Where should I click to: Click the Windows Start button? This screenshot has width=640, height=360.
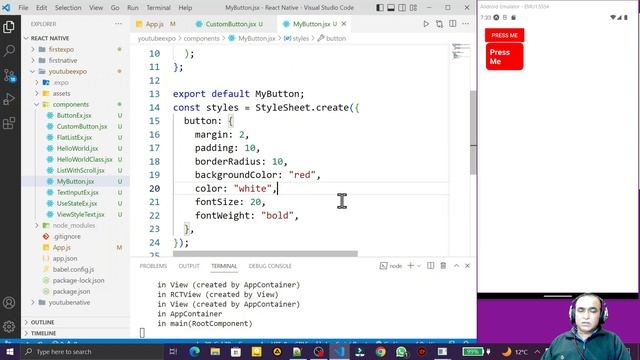tap(10, 351)
